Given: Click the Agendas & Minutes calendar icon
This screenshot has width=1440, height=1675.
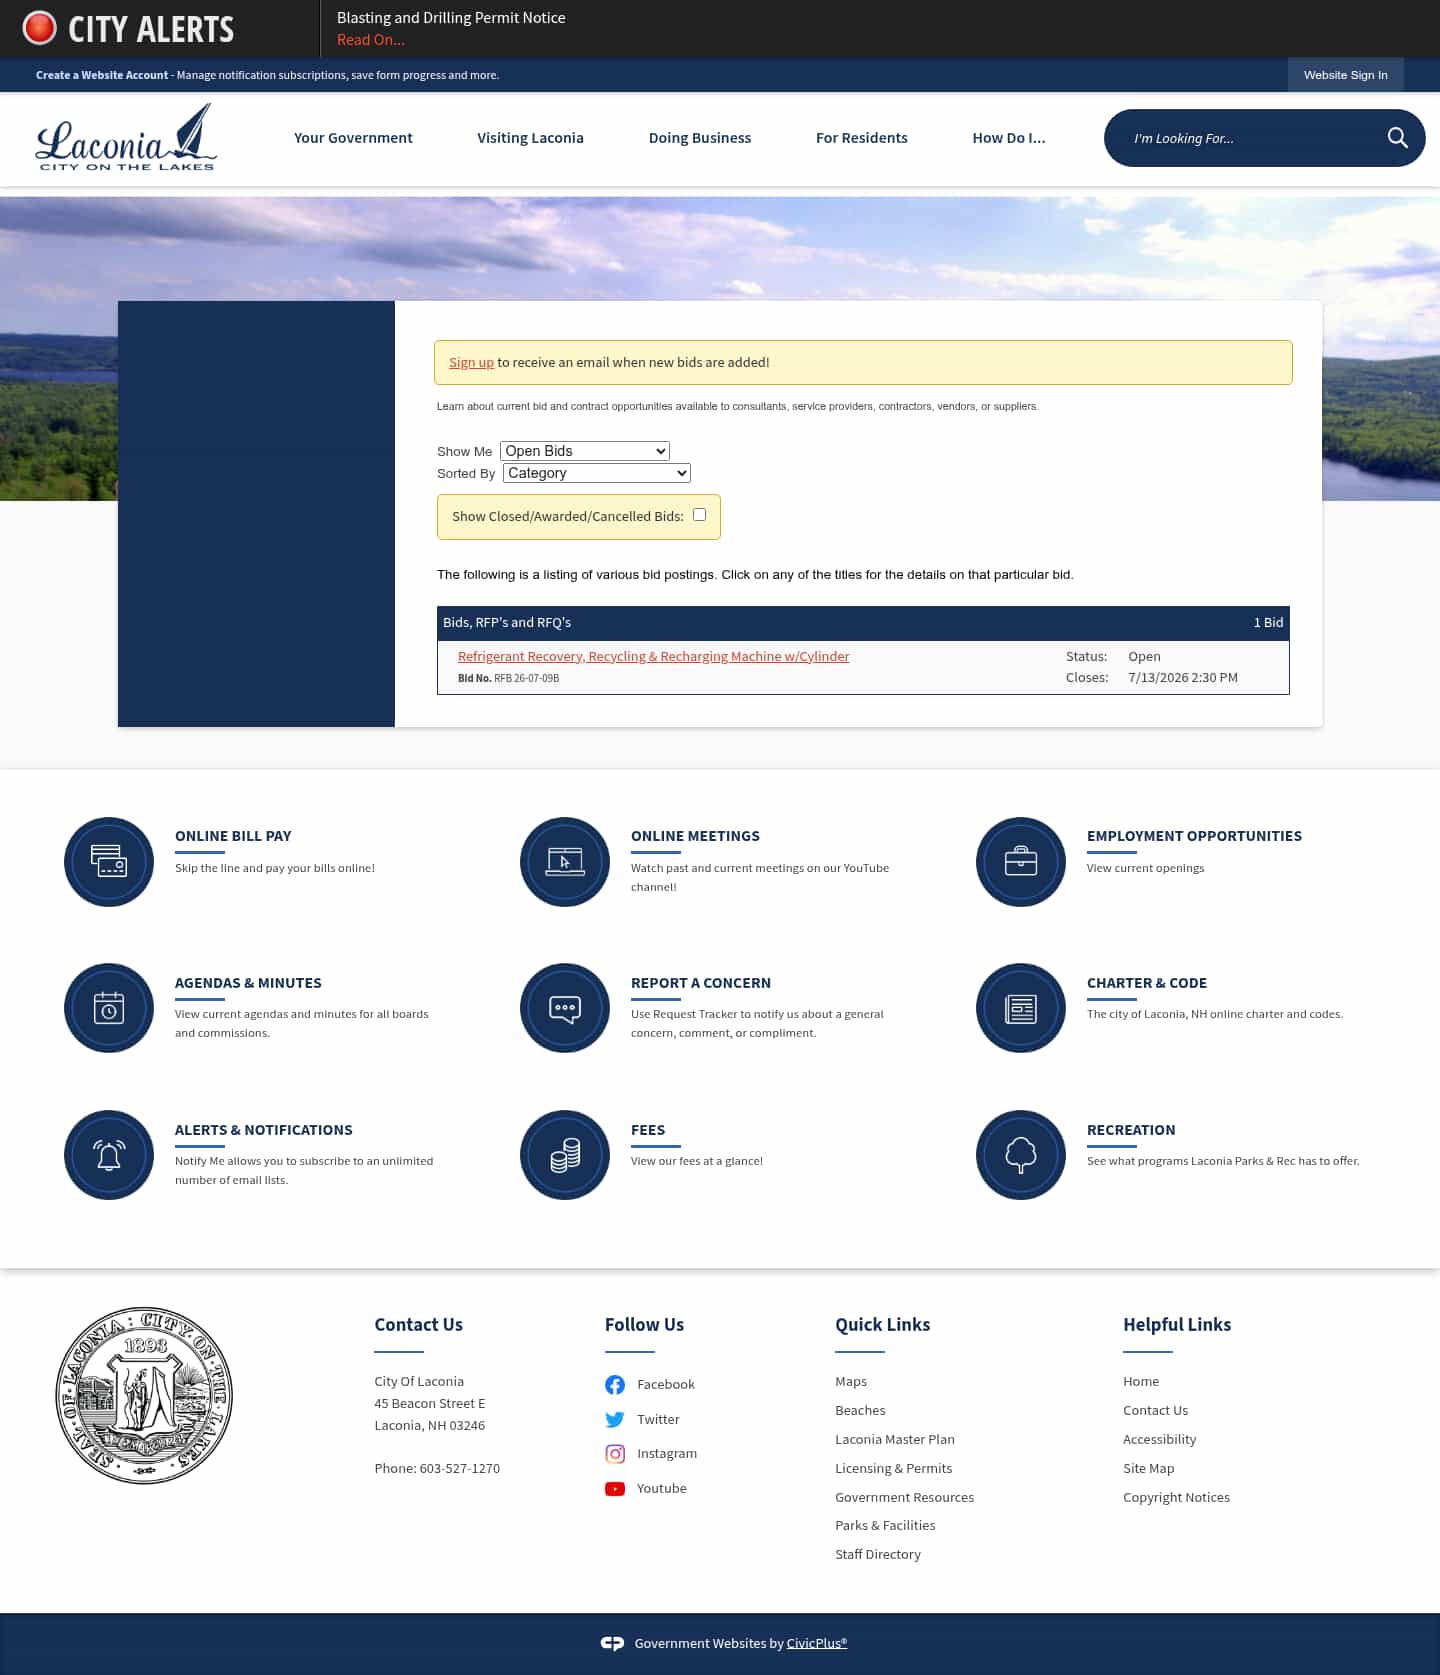Looking at the screenshot, I should coord(109,1008).
